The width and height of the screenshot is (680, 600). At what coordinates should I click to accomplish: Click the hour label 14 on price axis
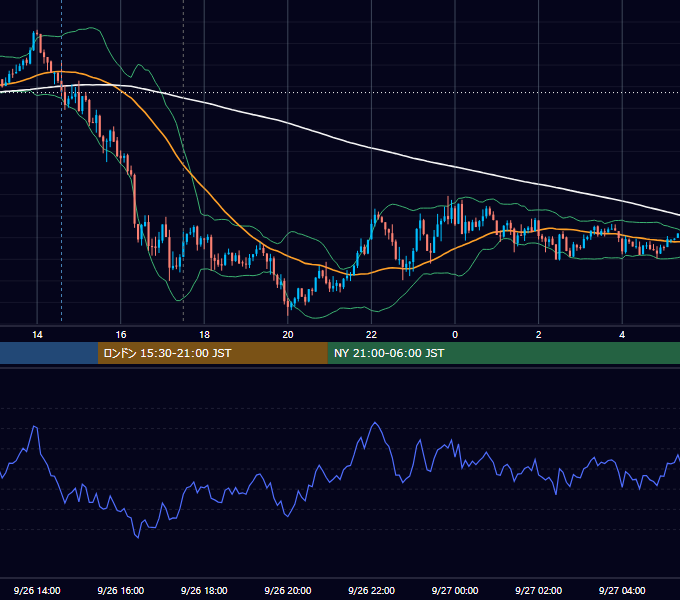[37, 335]
